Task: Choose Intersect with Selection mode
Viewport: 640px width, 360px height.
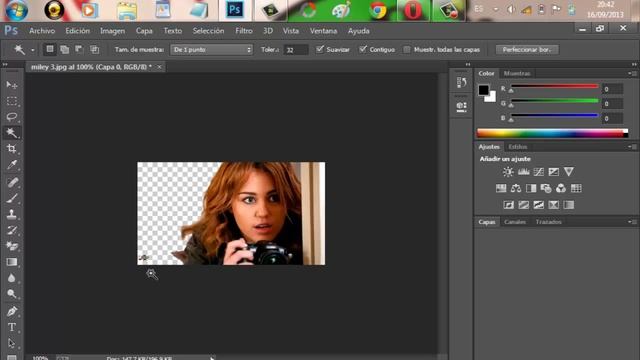Action: 94,49
